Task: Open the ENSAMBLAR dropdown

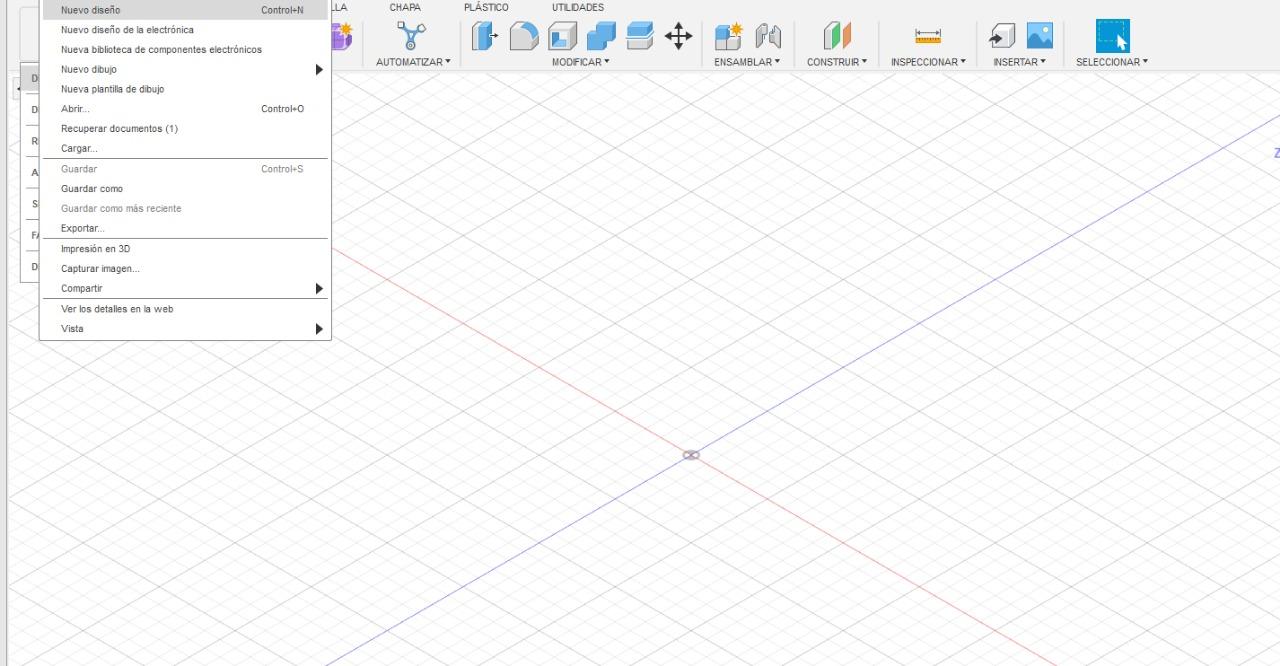Action: point(747,62)
